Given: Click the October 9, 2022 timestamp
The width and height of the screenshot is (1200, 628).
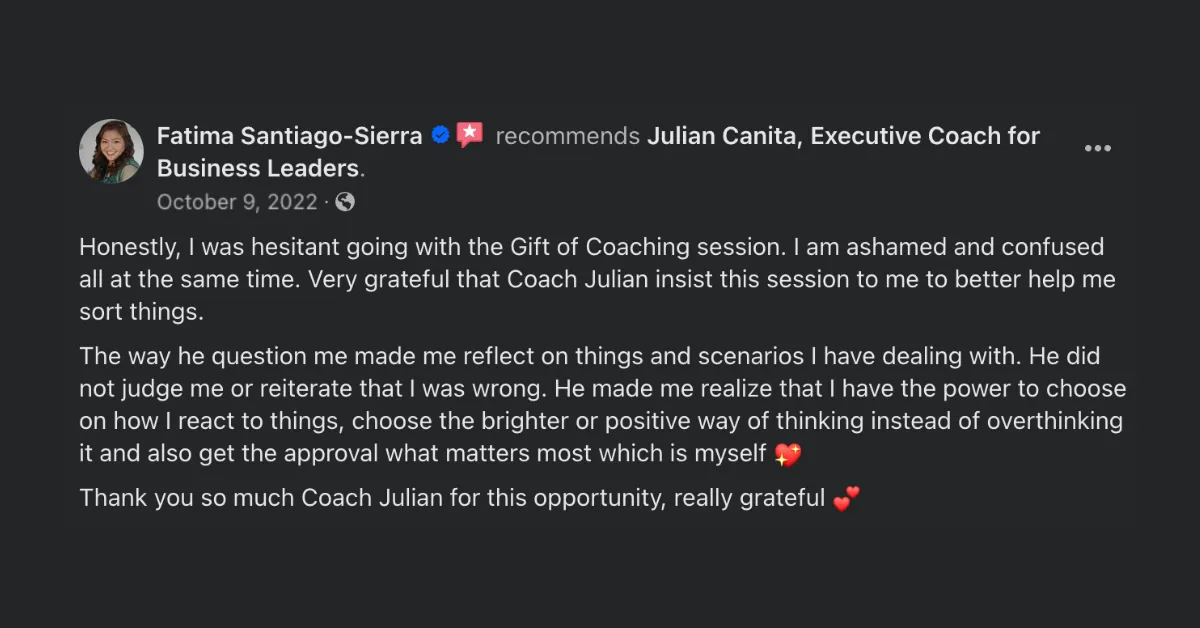Looking at the screenshot, I should tap(237, 202).
